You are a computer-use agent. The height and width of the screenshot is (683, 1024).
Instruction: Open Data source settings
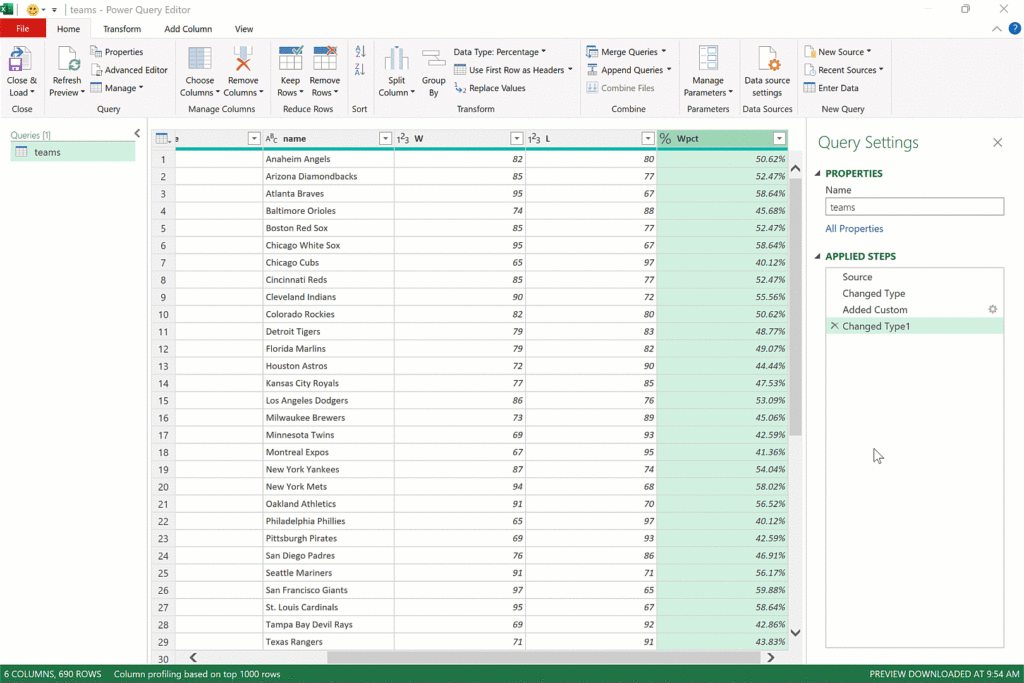pos(767,59)
